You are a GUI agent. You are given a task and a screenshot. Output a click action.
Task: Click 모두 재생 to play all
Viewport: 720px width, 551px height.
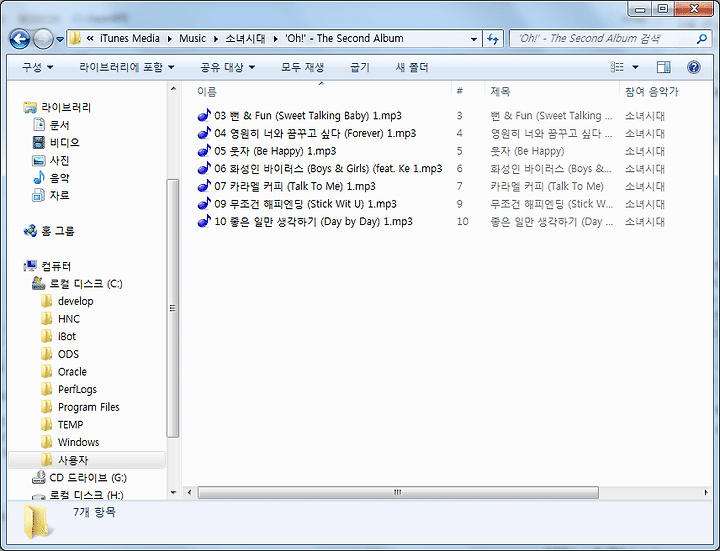303,67
